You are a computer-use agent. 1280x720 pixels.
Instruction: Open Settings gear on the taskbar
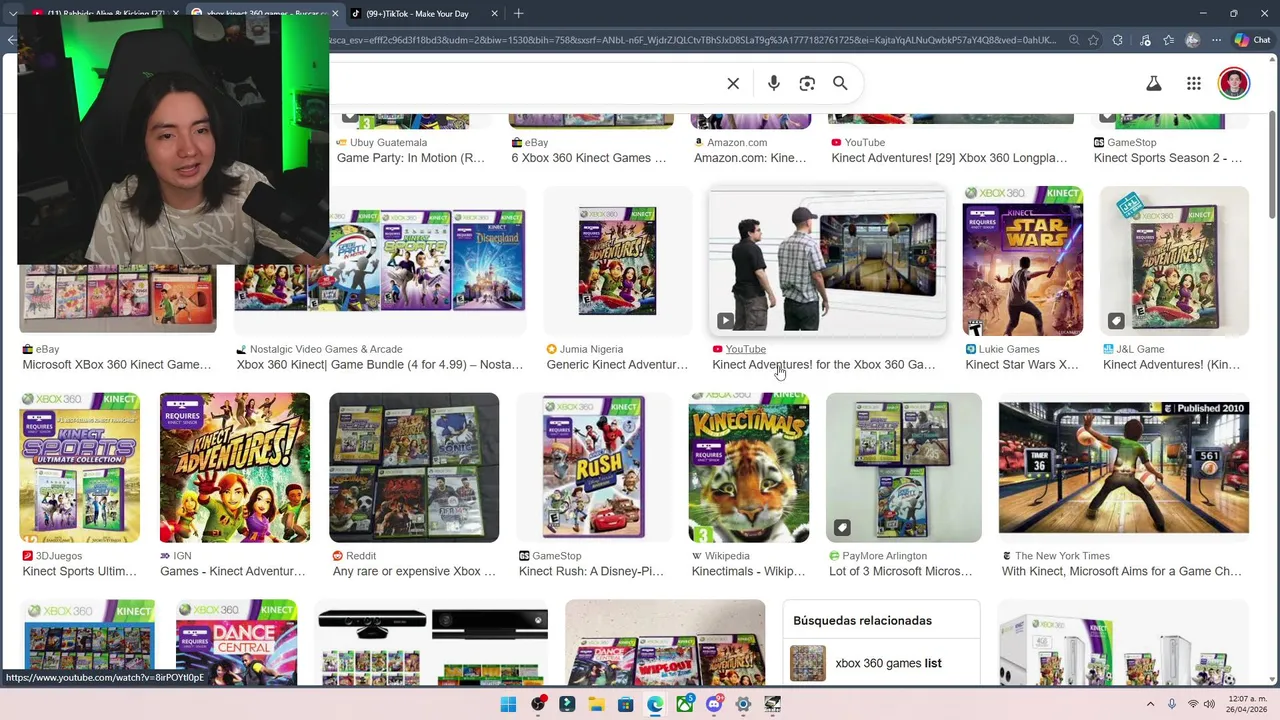pos(743,704)
